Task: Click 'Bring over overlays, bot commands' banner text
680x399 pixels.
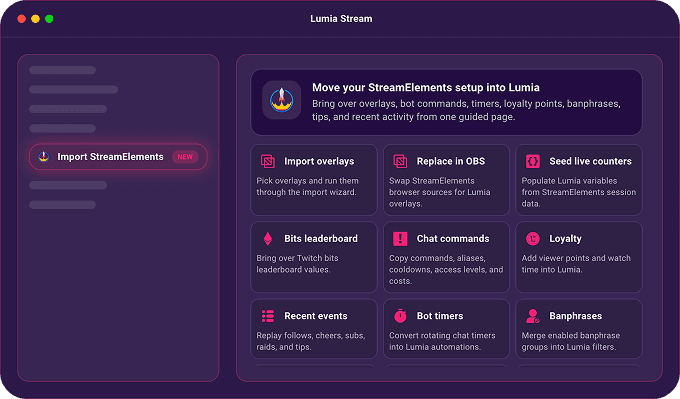Action: (466, 110)
